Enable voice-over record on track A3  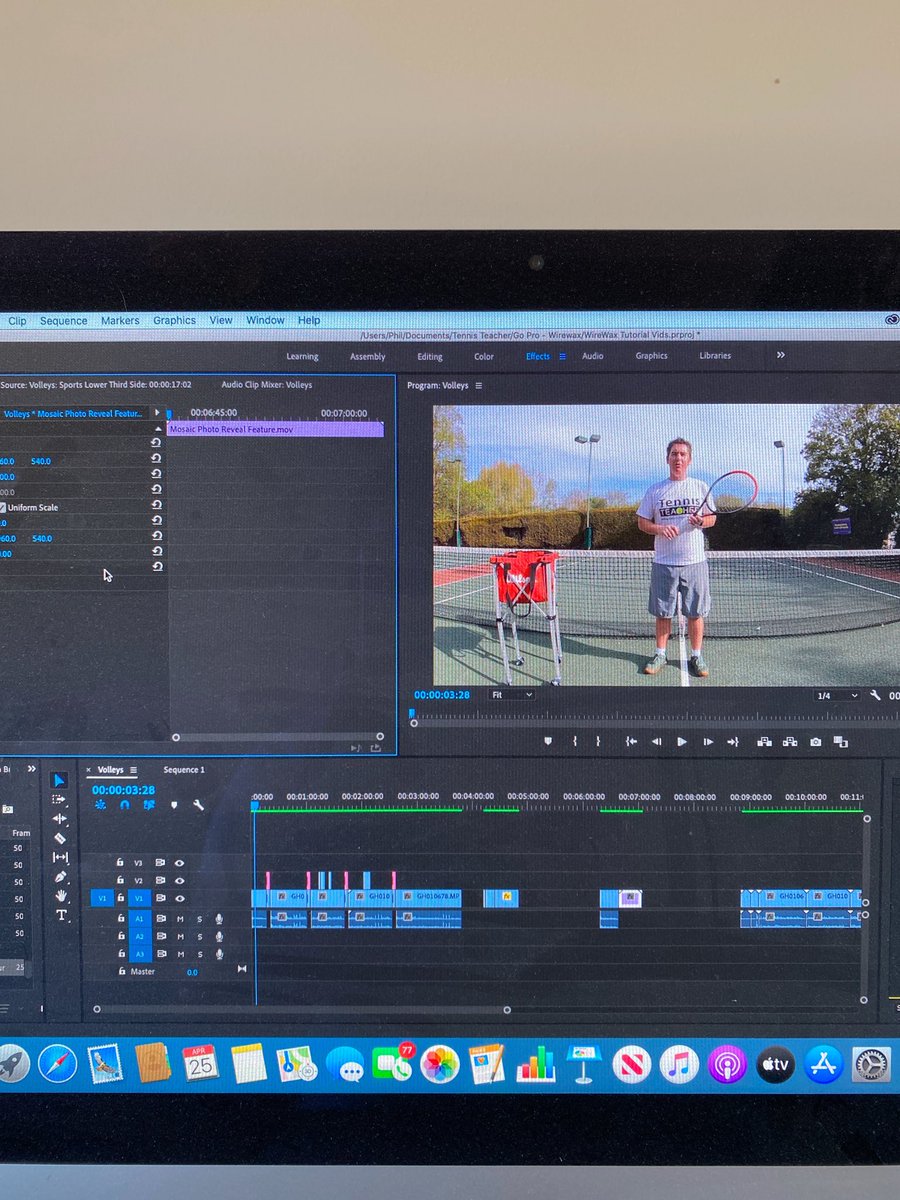(x=218, y=954)
